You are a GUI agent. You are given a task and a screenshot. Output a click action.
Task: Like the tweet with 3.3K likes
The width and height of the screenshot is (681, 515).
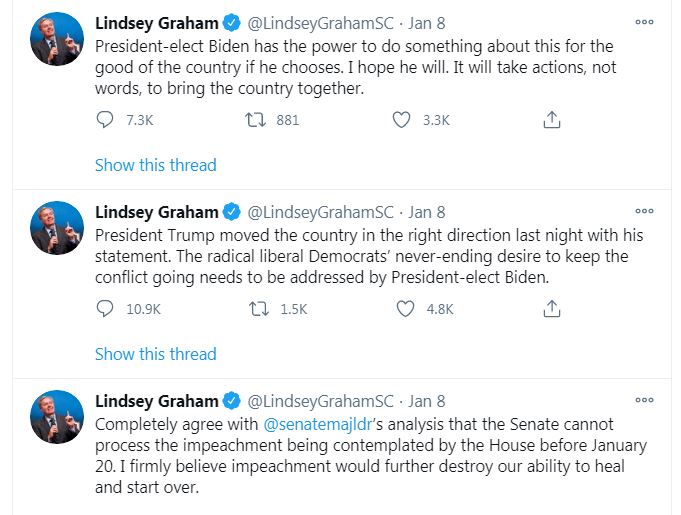coord(402,119)
